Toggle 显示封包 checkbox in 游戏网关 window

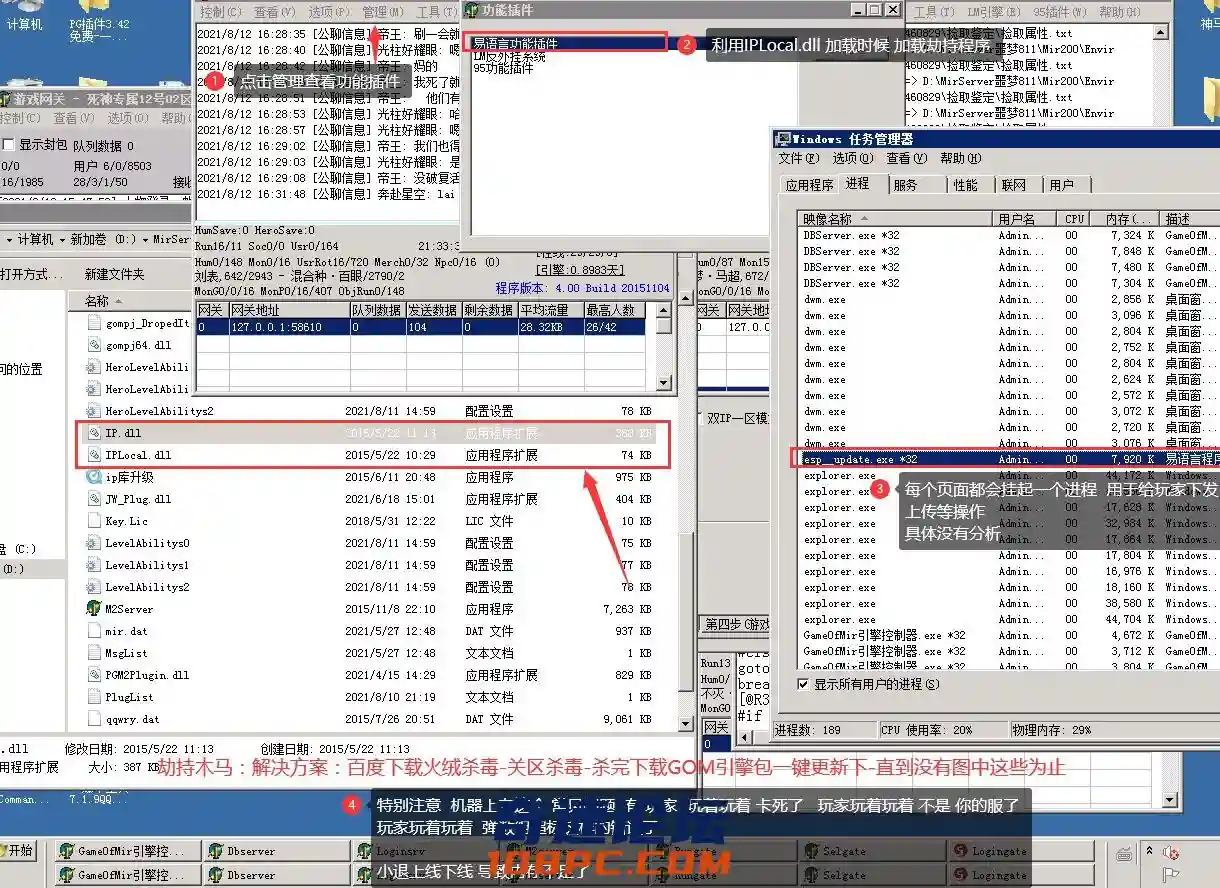[x=9, y=145]
